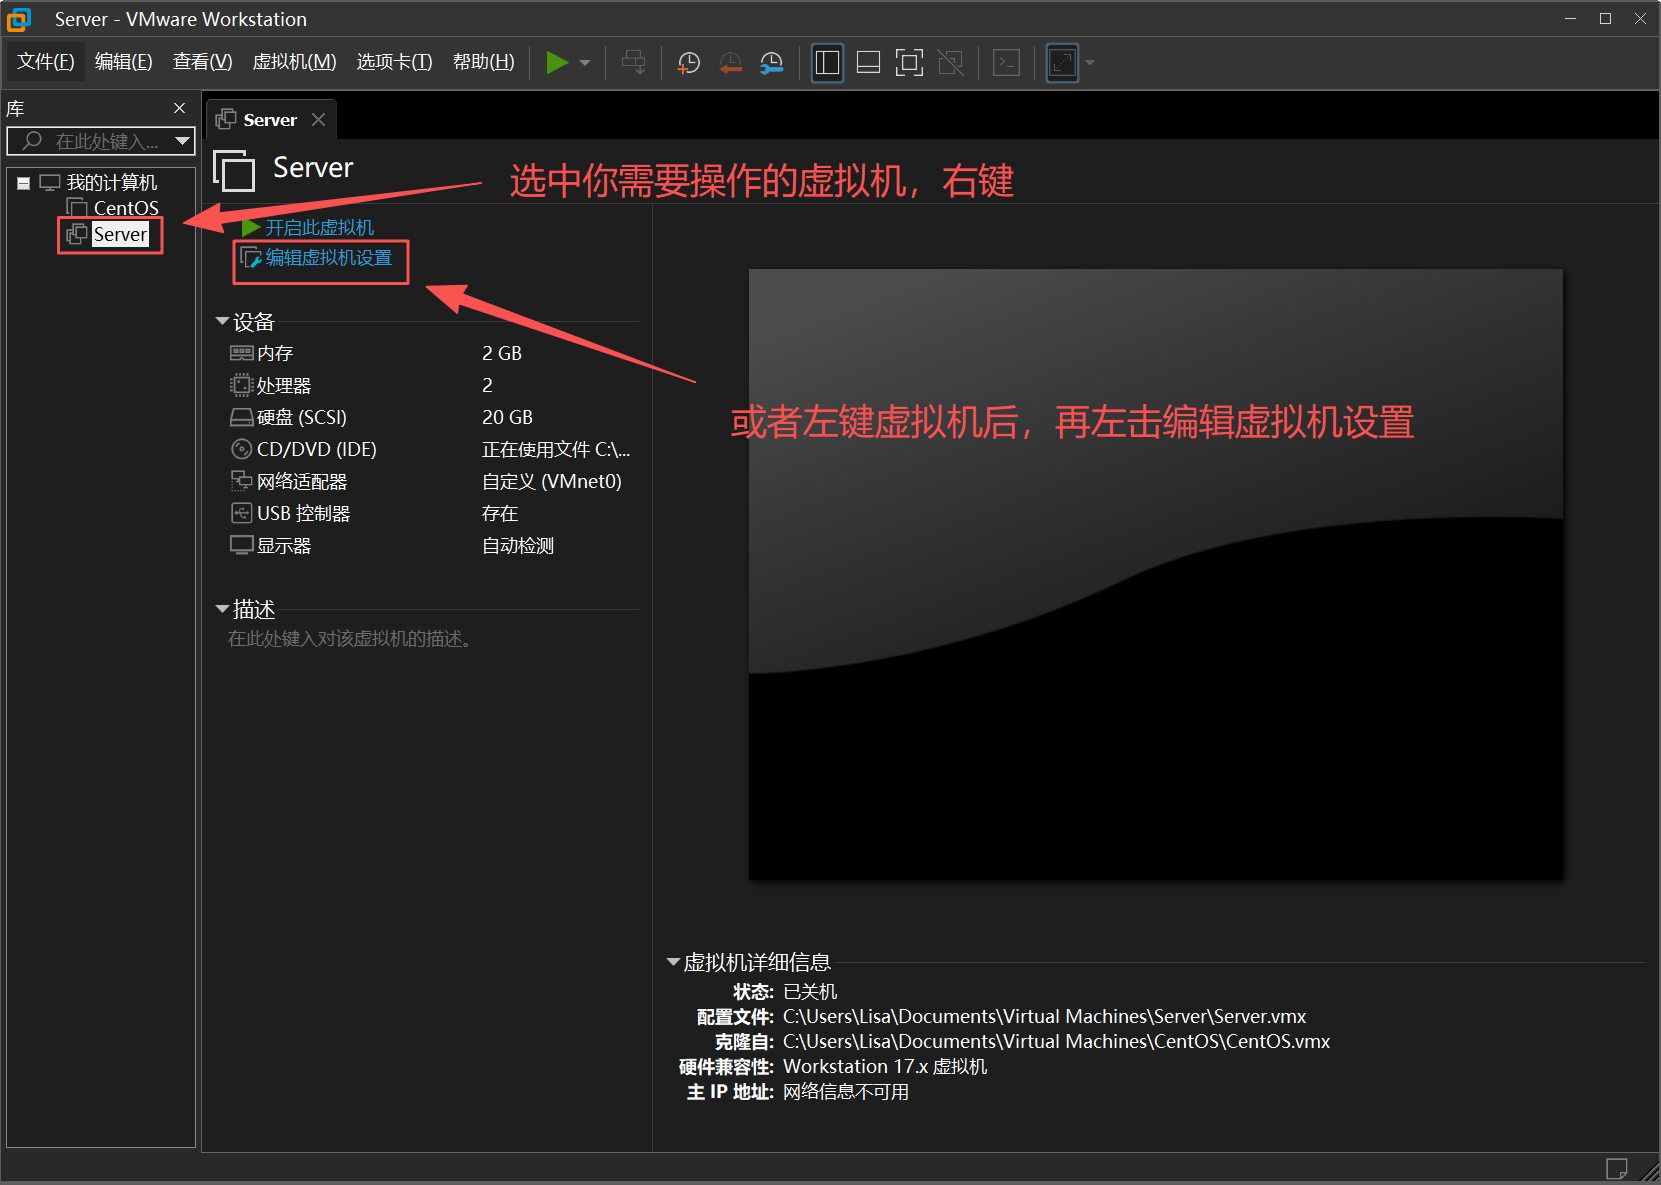Toggle the thumbnail bar view

point(868,63)
